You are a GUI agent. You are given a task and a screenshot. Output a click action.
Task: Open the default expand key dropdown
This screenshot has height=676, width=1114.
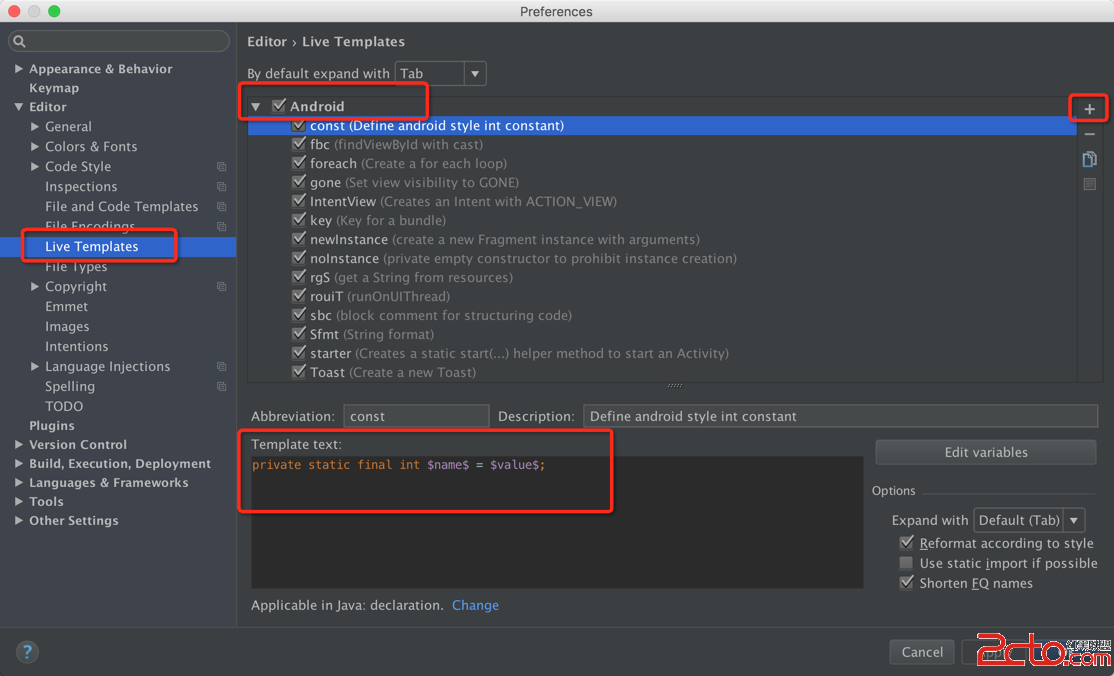[475, 73]
